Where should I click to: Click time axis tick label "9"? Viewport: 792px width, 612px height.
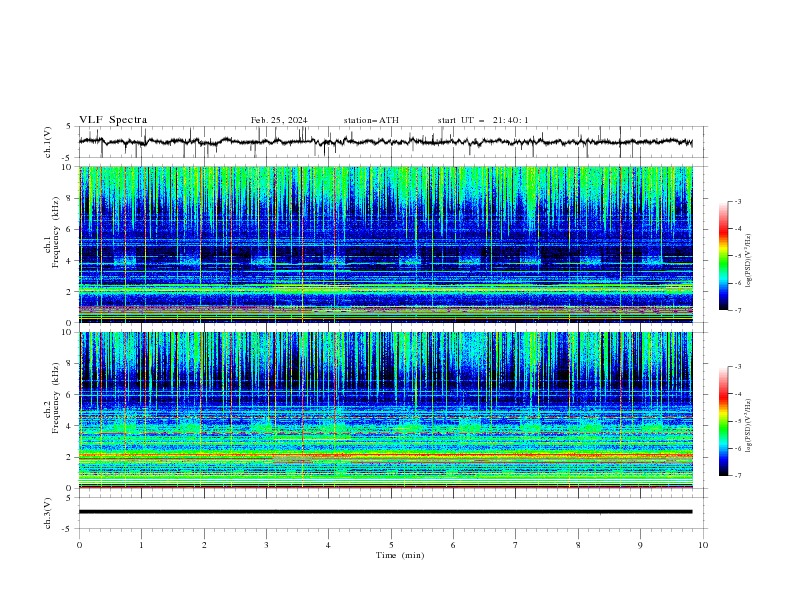click(x=640, y=545)
